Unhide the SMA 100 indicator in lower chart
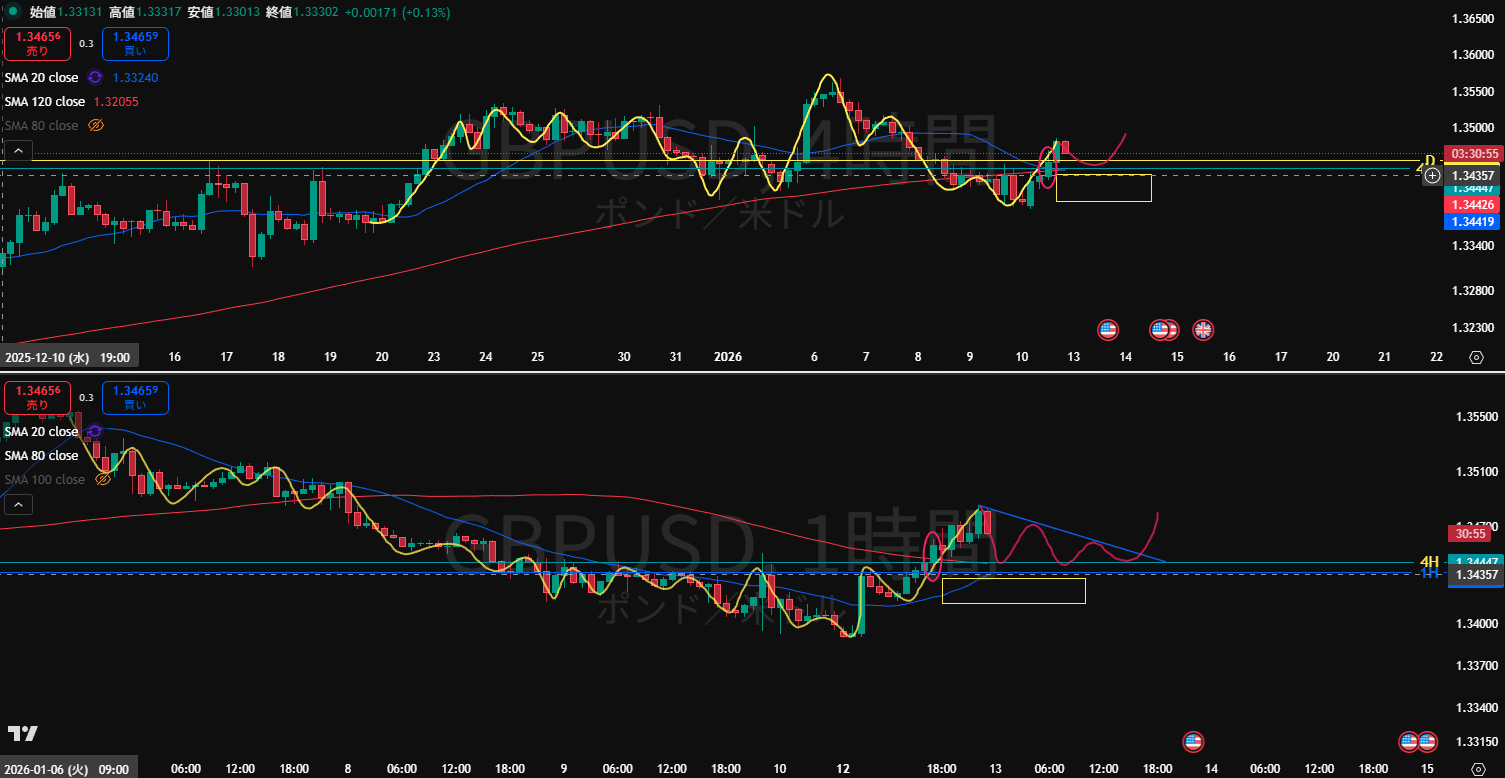This screenshot has width=1505, height=778. click(x=103, y=480)
